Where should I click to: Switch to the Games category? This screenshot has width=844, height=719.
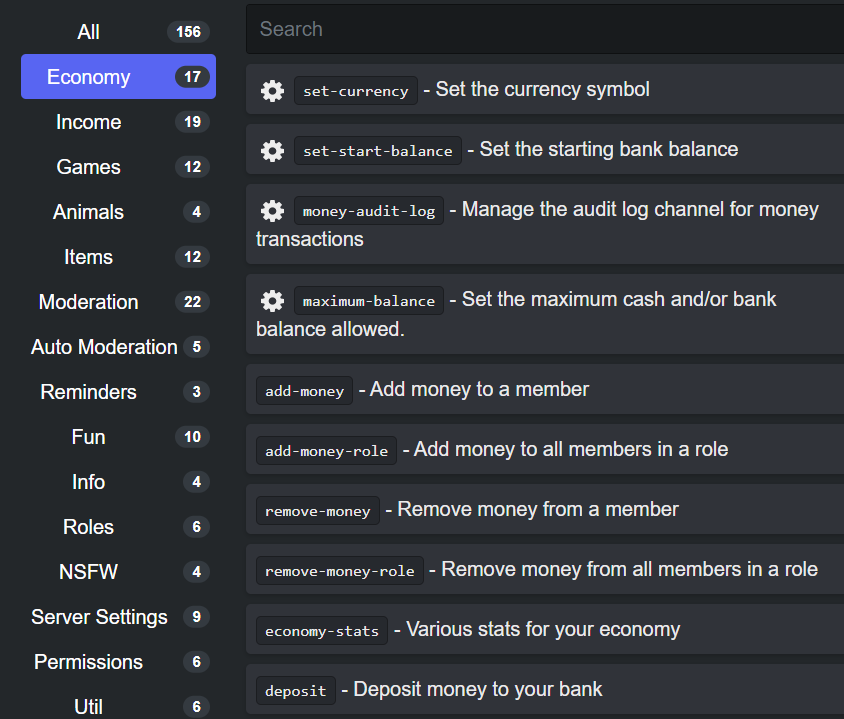click(x=118, y=167)
